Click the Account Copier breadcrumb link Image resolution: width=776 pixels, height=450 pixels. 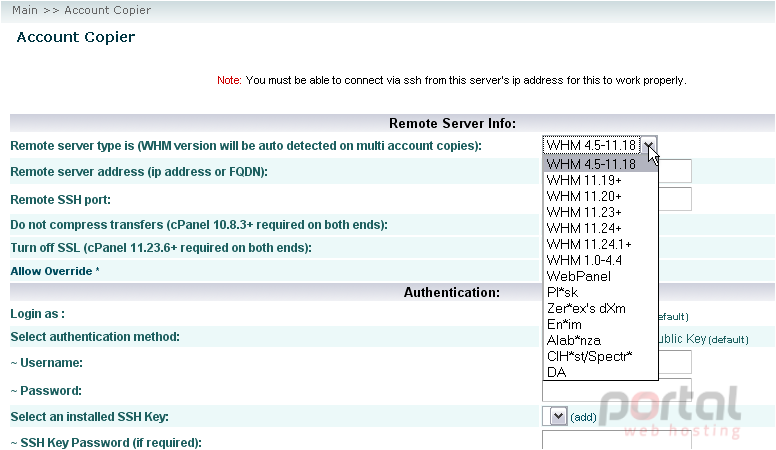click(107, 10)
